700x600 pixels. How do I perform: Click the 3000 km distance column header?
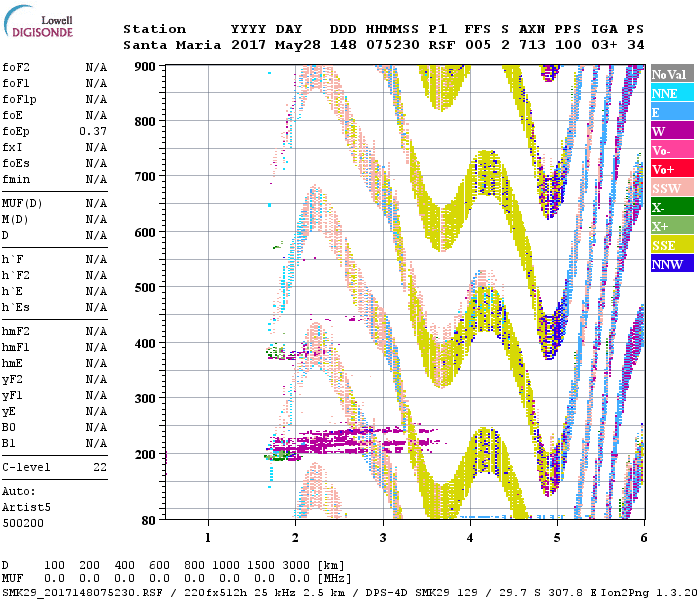coord(296,565)
